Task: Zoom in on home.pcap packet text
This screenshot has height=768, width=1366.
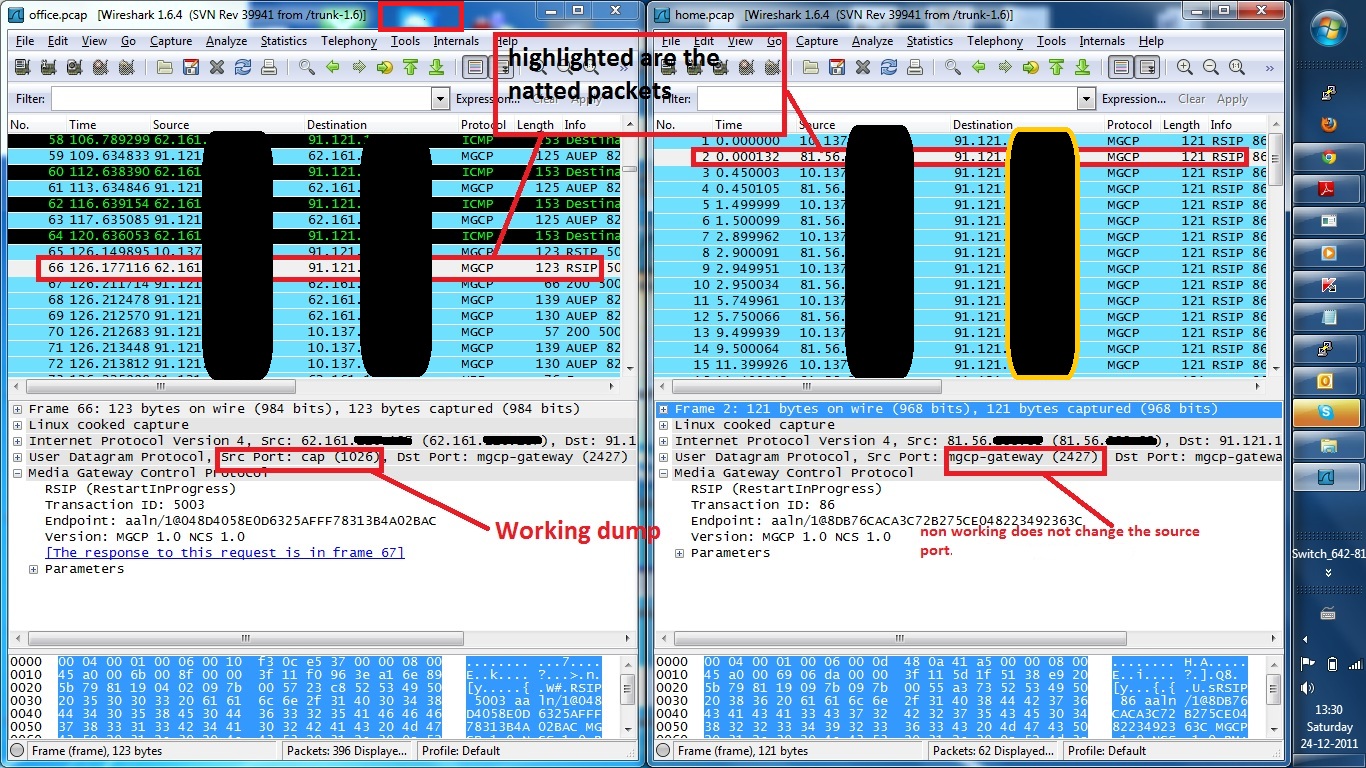Action: (x=1185, y=67)
